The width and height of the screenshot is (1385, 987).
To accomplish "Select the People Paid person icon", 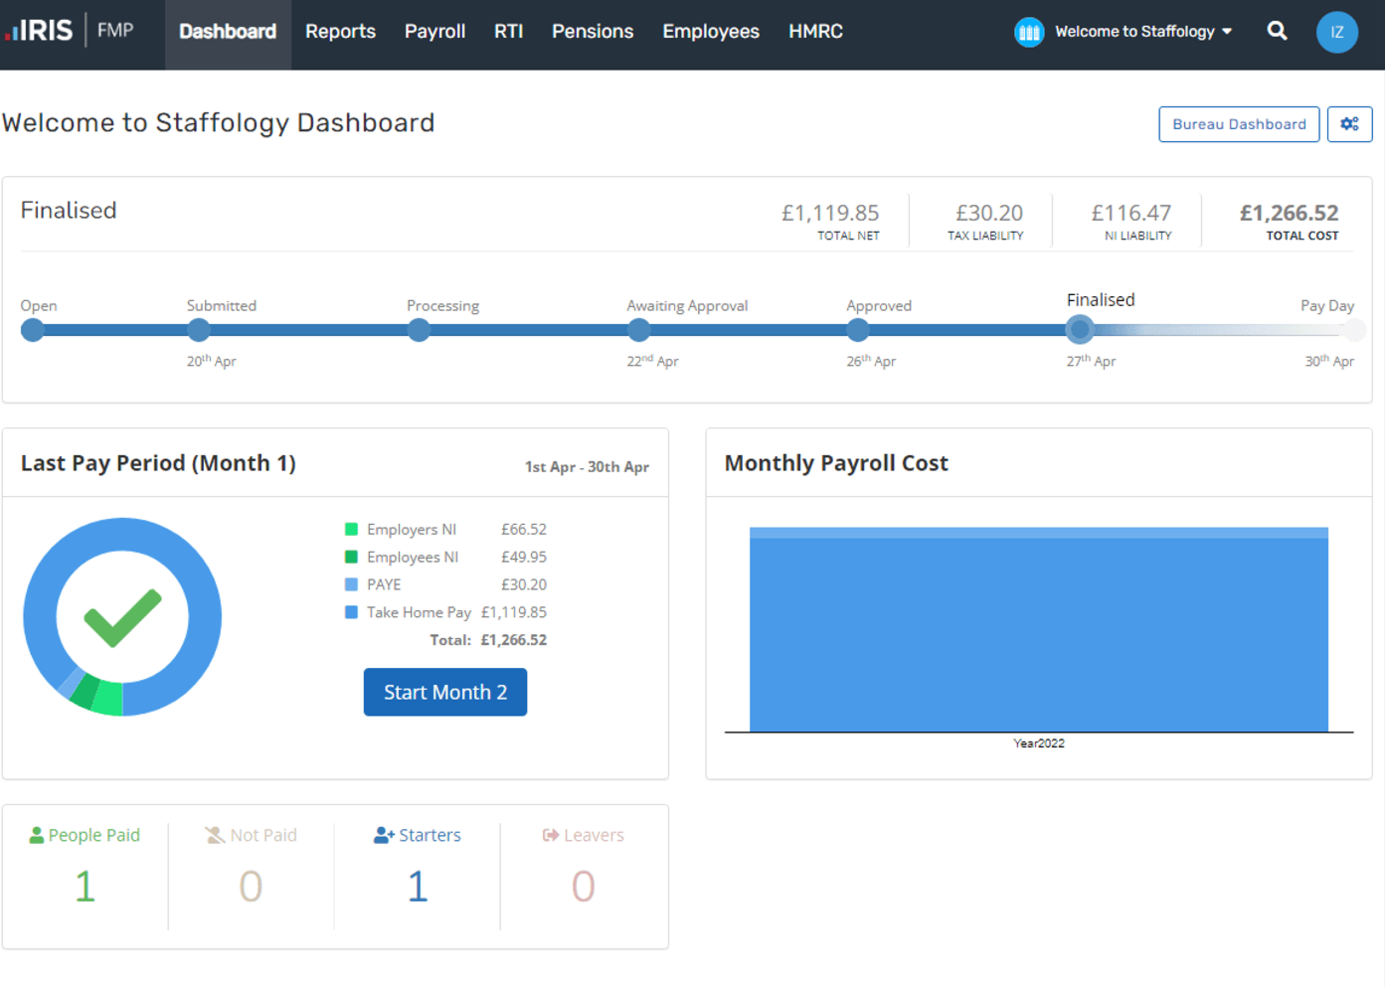I will 37,834.
